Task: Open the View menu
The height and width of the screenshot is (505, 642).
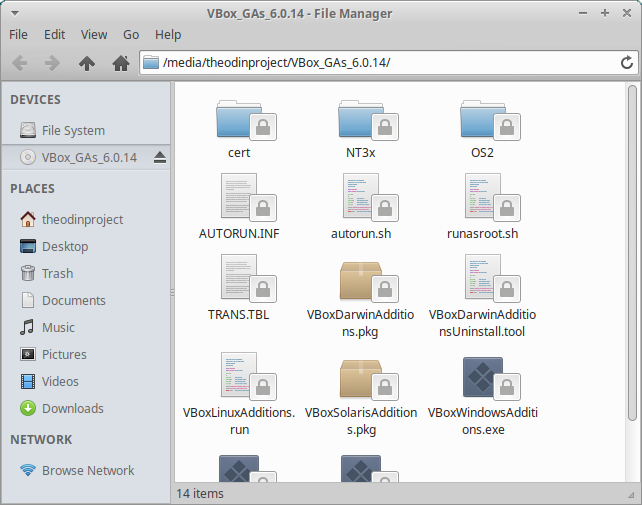Action: (94, 34)
